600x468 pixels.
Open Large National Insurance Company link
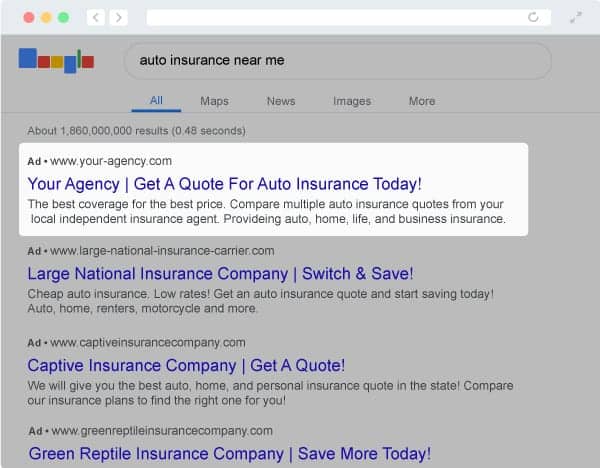click(x=220, y=274)
